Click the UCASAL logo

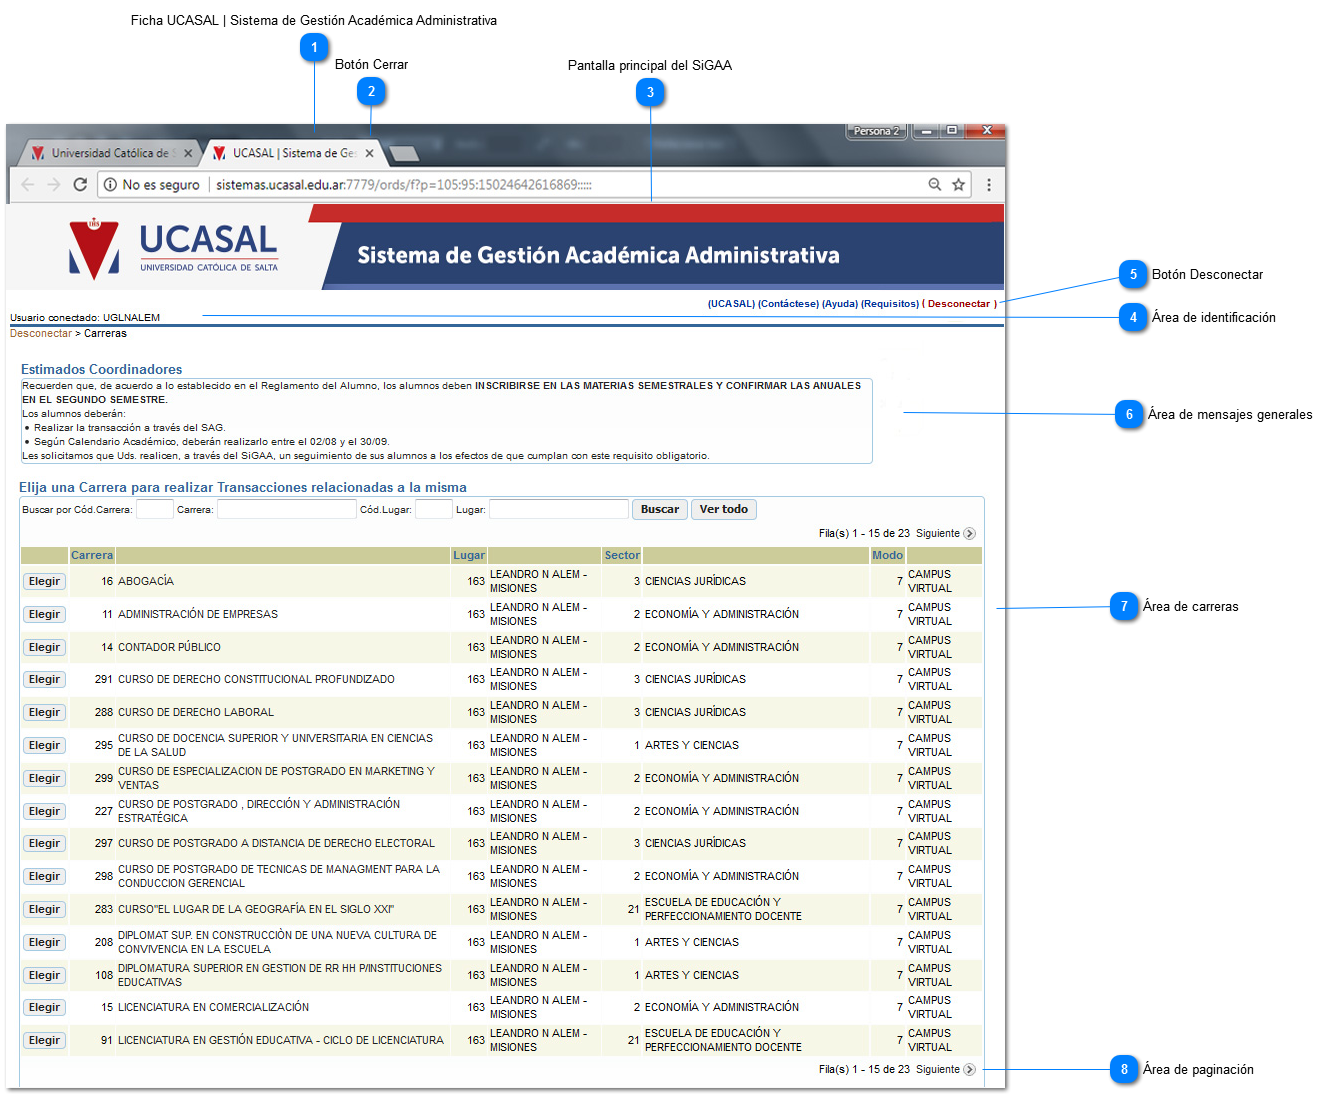point(173,248)
